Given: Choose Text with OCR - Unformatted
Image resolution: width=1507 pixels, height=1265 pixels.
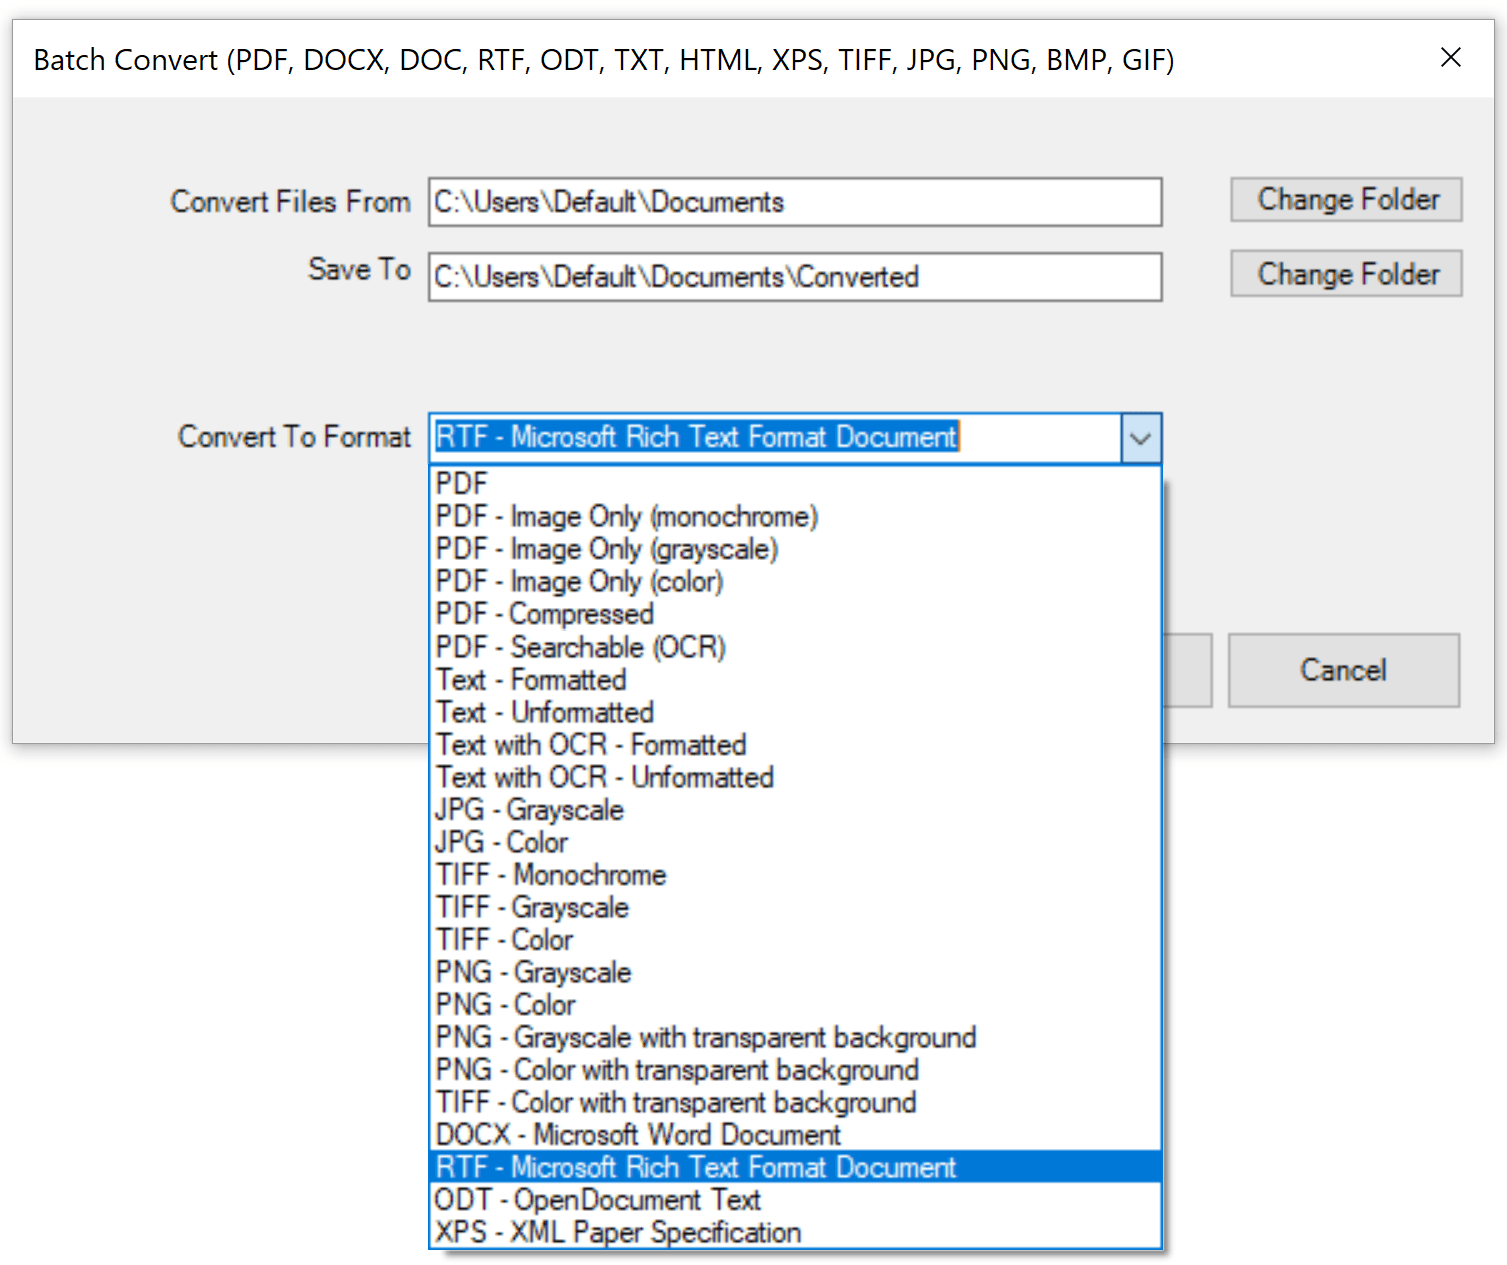Looking at the screenshot, I should pyautogui.click(x=604, y=777).
